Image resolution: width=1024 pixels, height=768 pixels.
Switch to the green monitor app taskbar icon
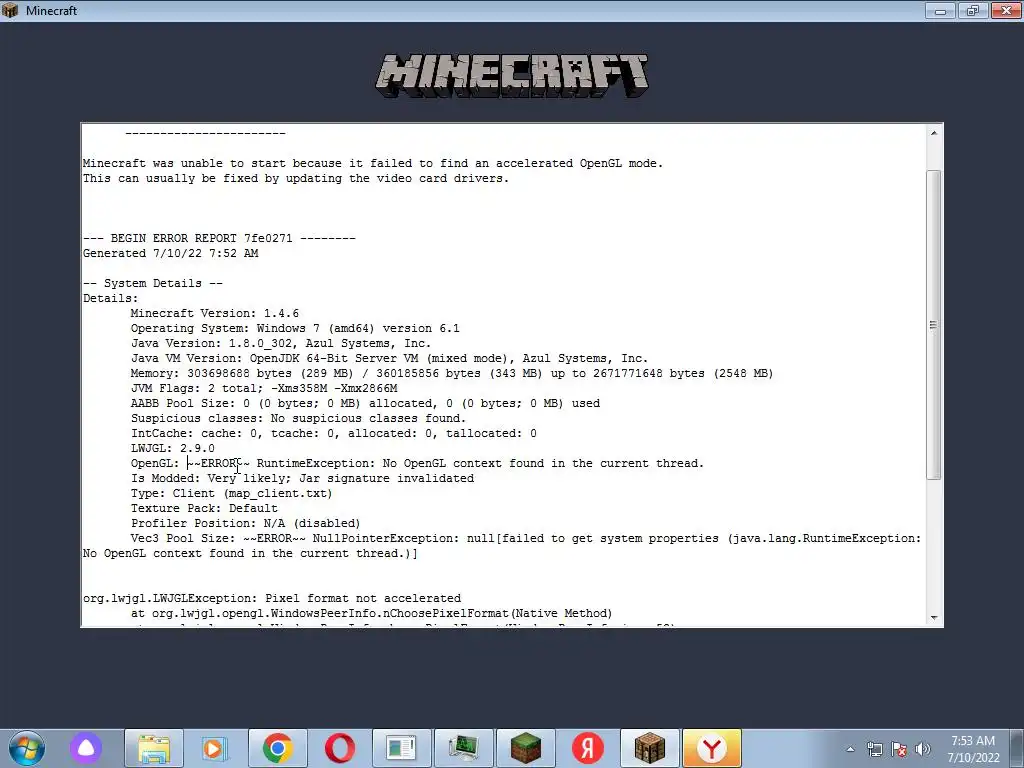tap(464, 748)
